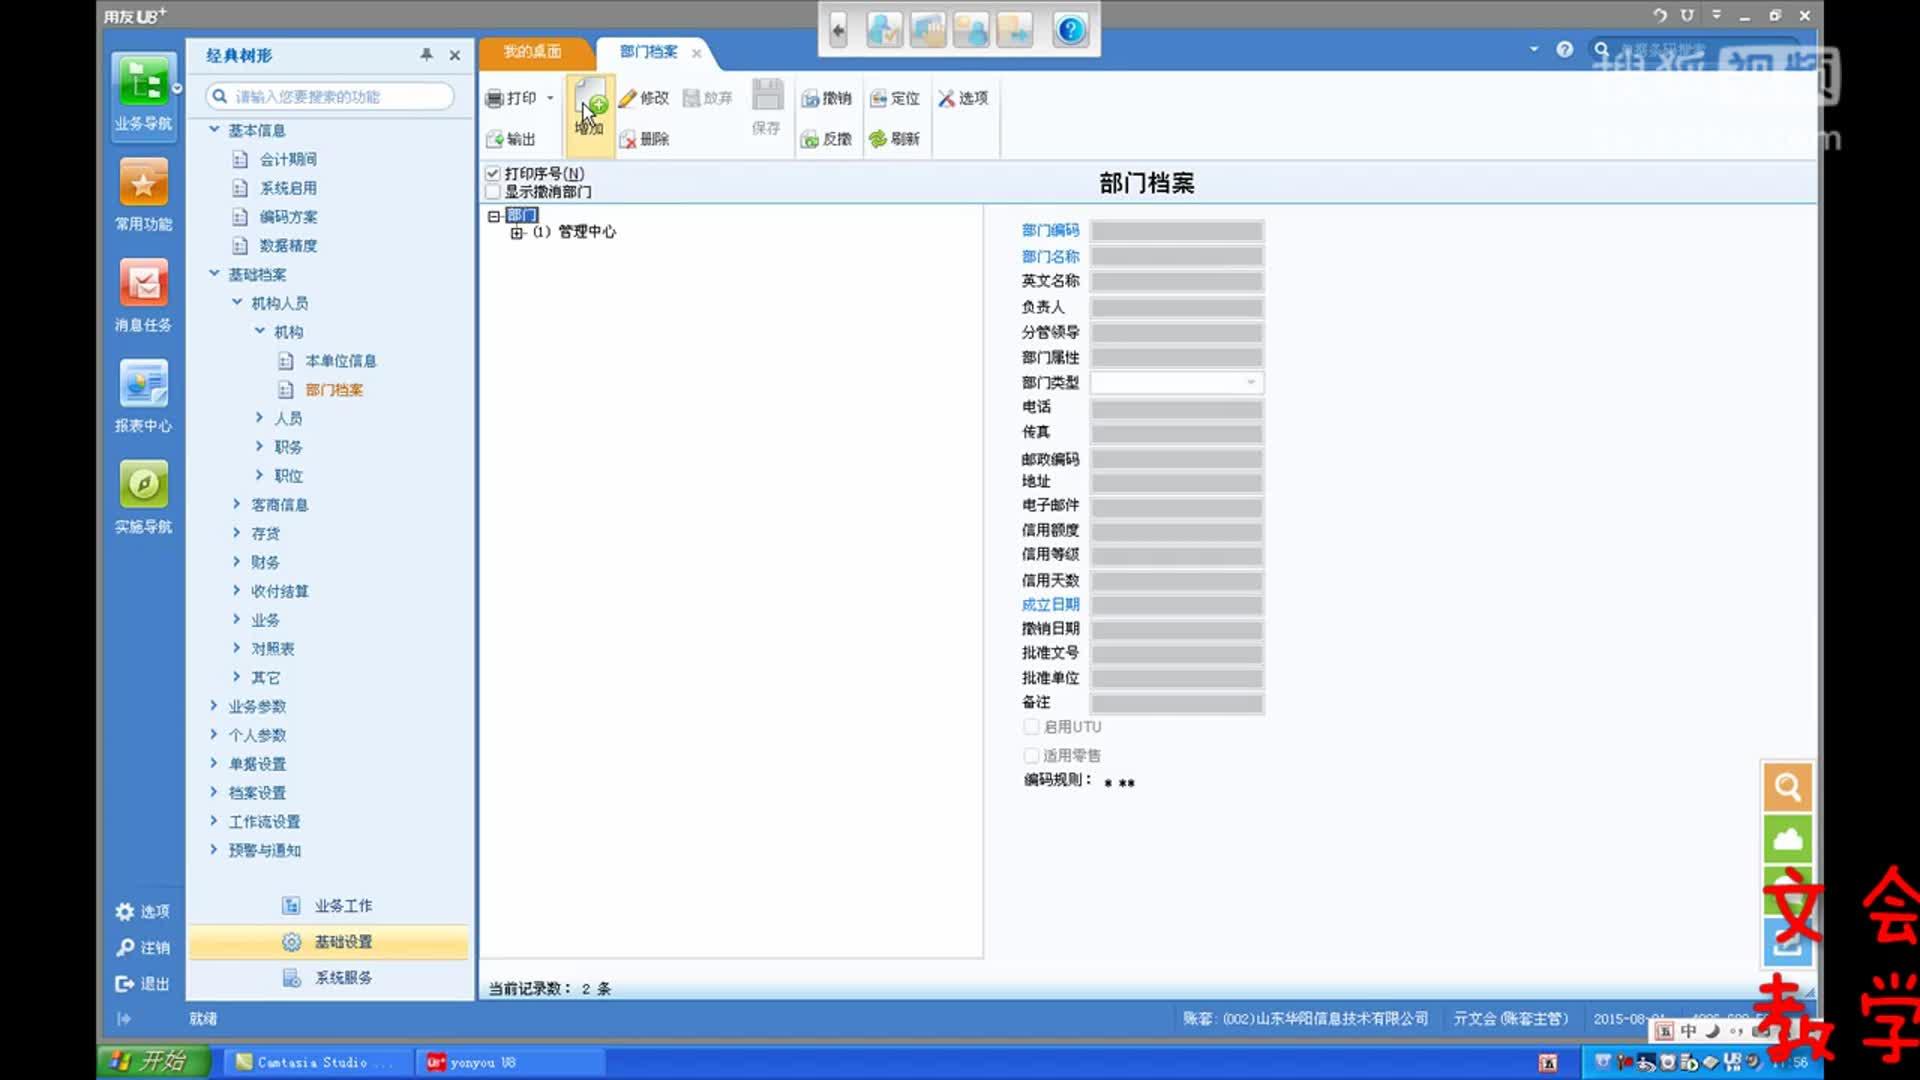Click the 定位 (Locate) toolbar icon
The height and width of the screenshot is (1080, 1920).
coord(878,98)
